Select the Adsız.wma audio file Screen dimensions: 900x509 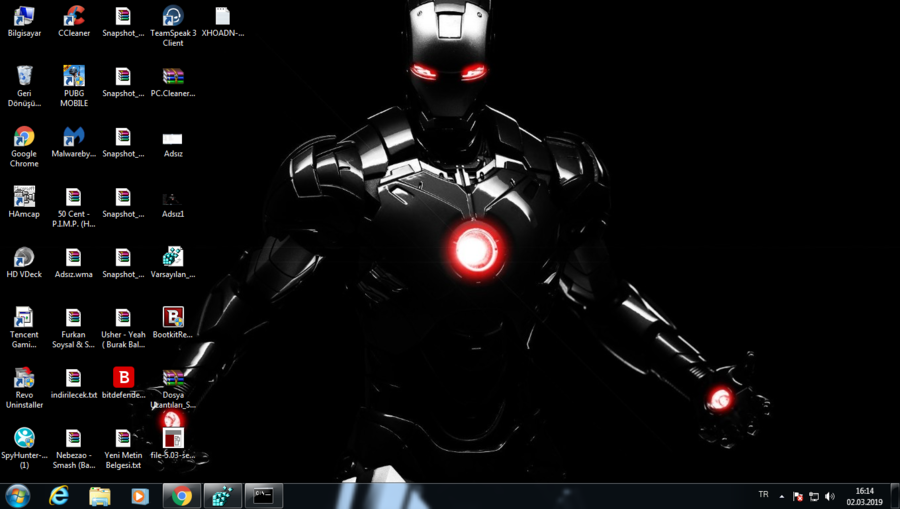click(74, 263)
